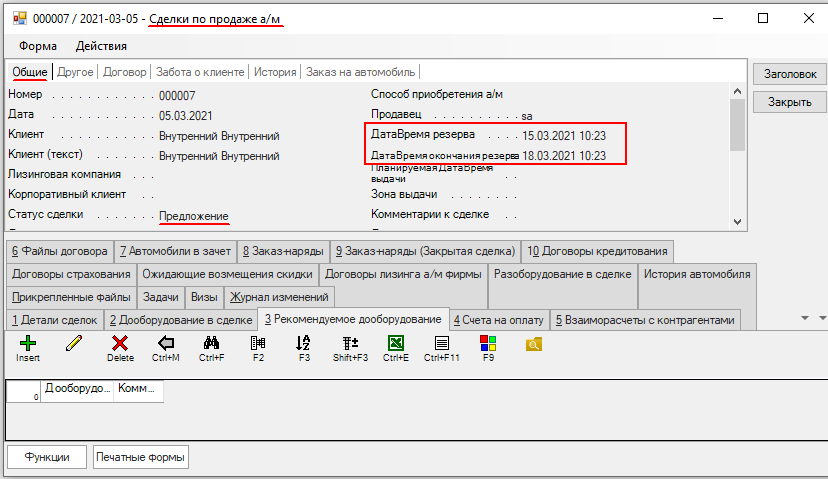Click the yellow magnifier icon in toolbar
Screen dimensions: 828x479
(533, 344)
